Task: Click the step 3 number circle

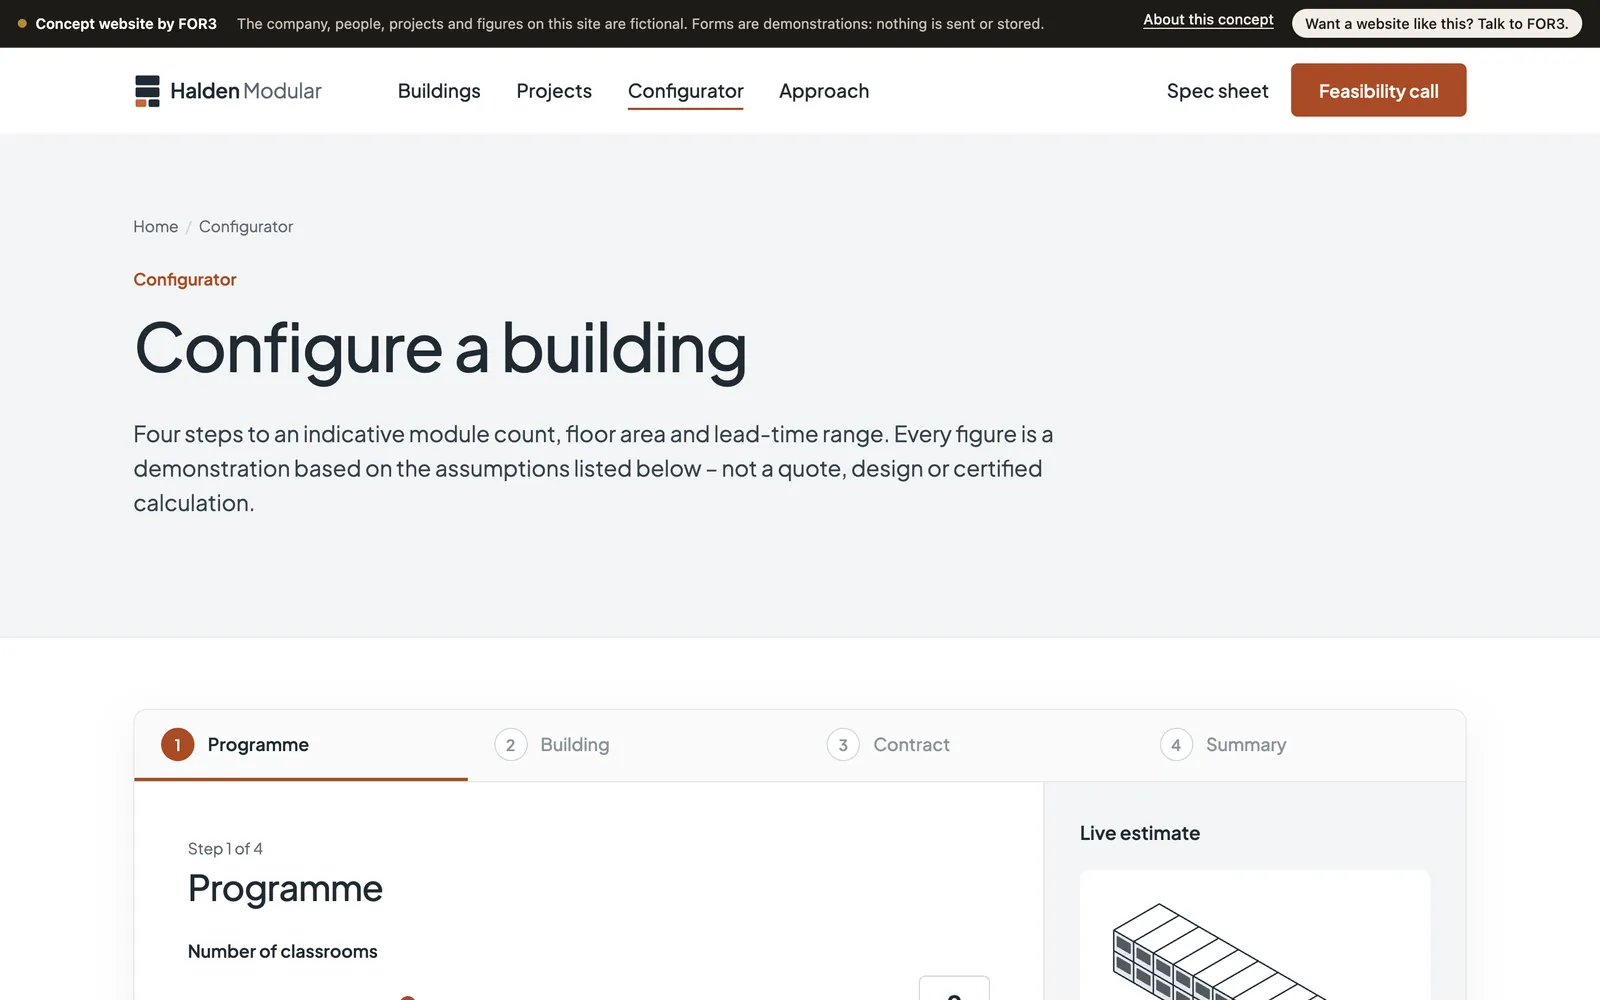Action: click(843, 745)
